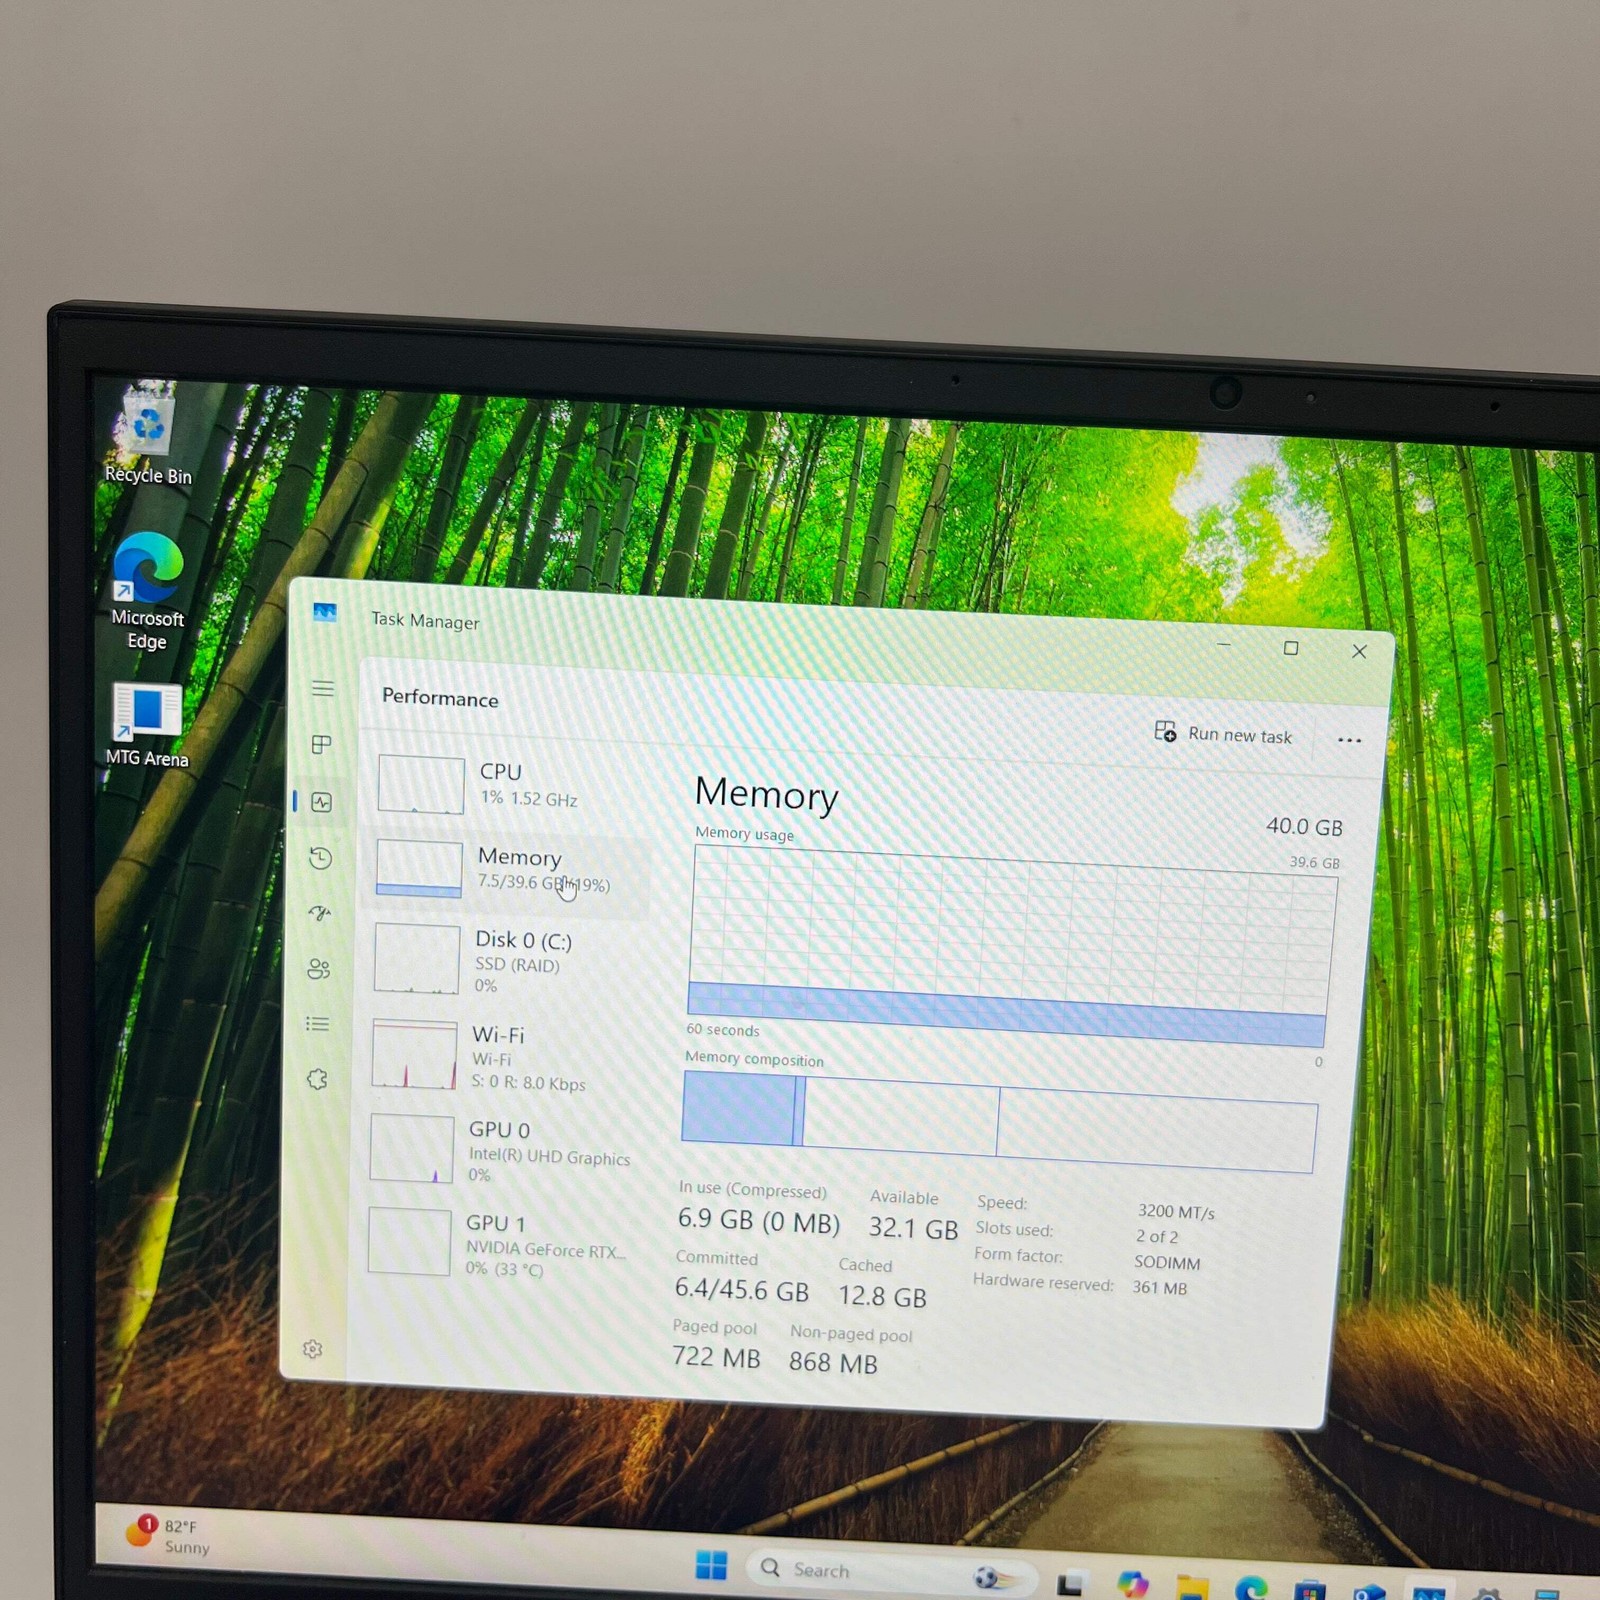Click the Memory usage graph

point(1012,946)
